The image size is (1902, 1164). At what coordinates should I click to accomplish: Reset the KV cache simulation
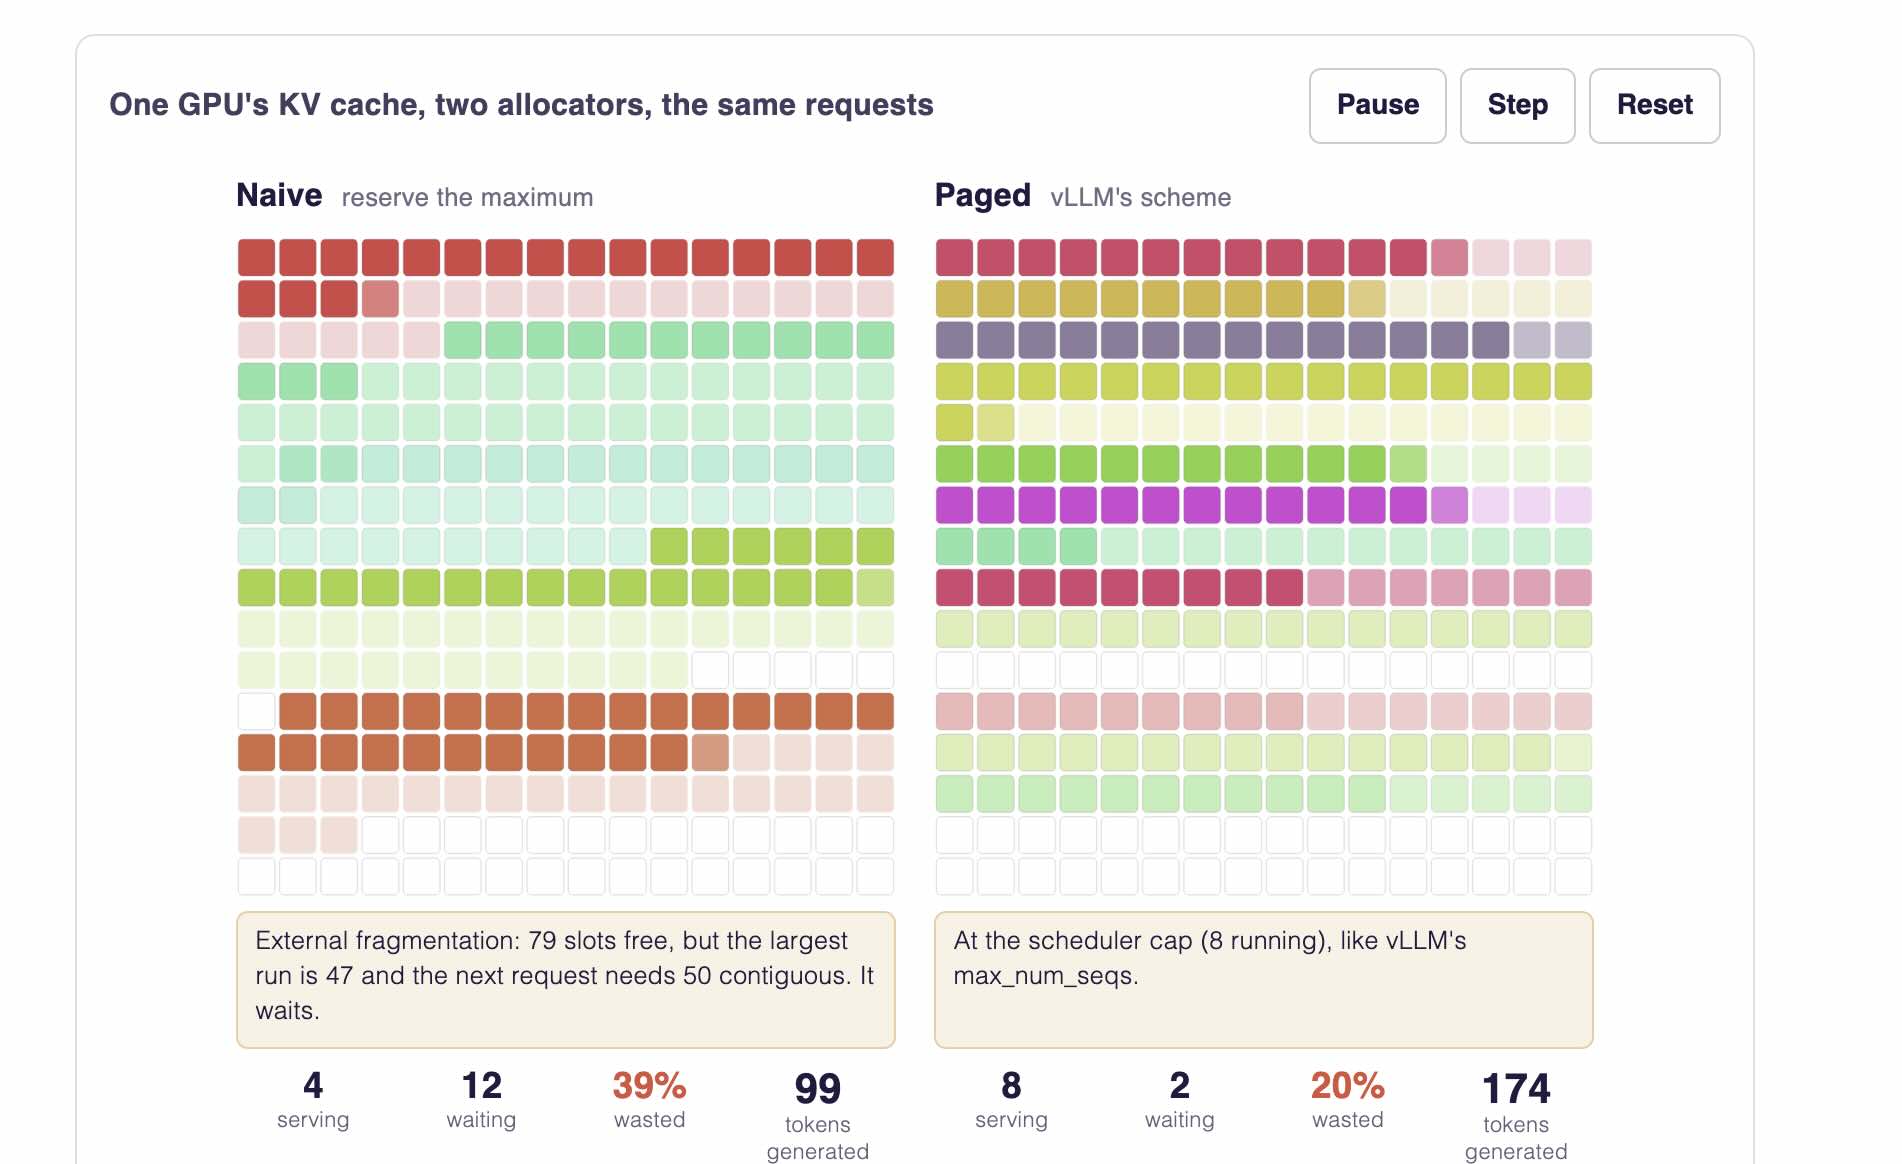[x=1654, y=106]
